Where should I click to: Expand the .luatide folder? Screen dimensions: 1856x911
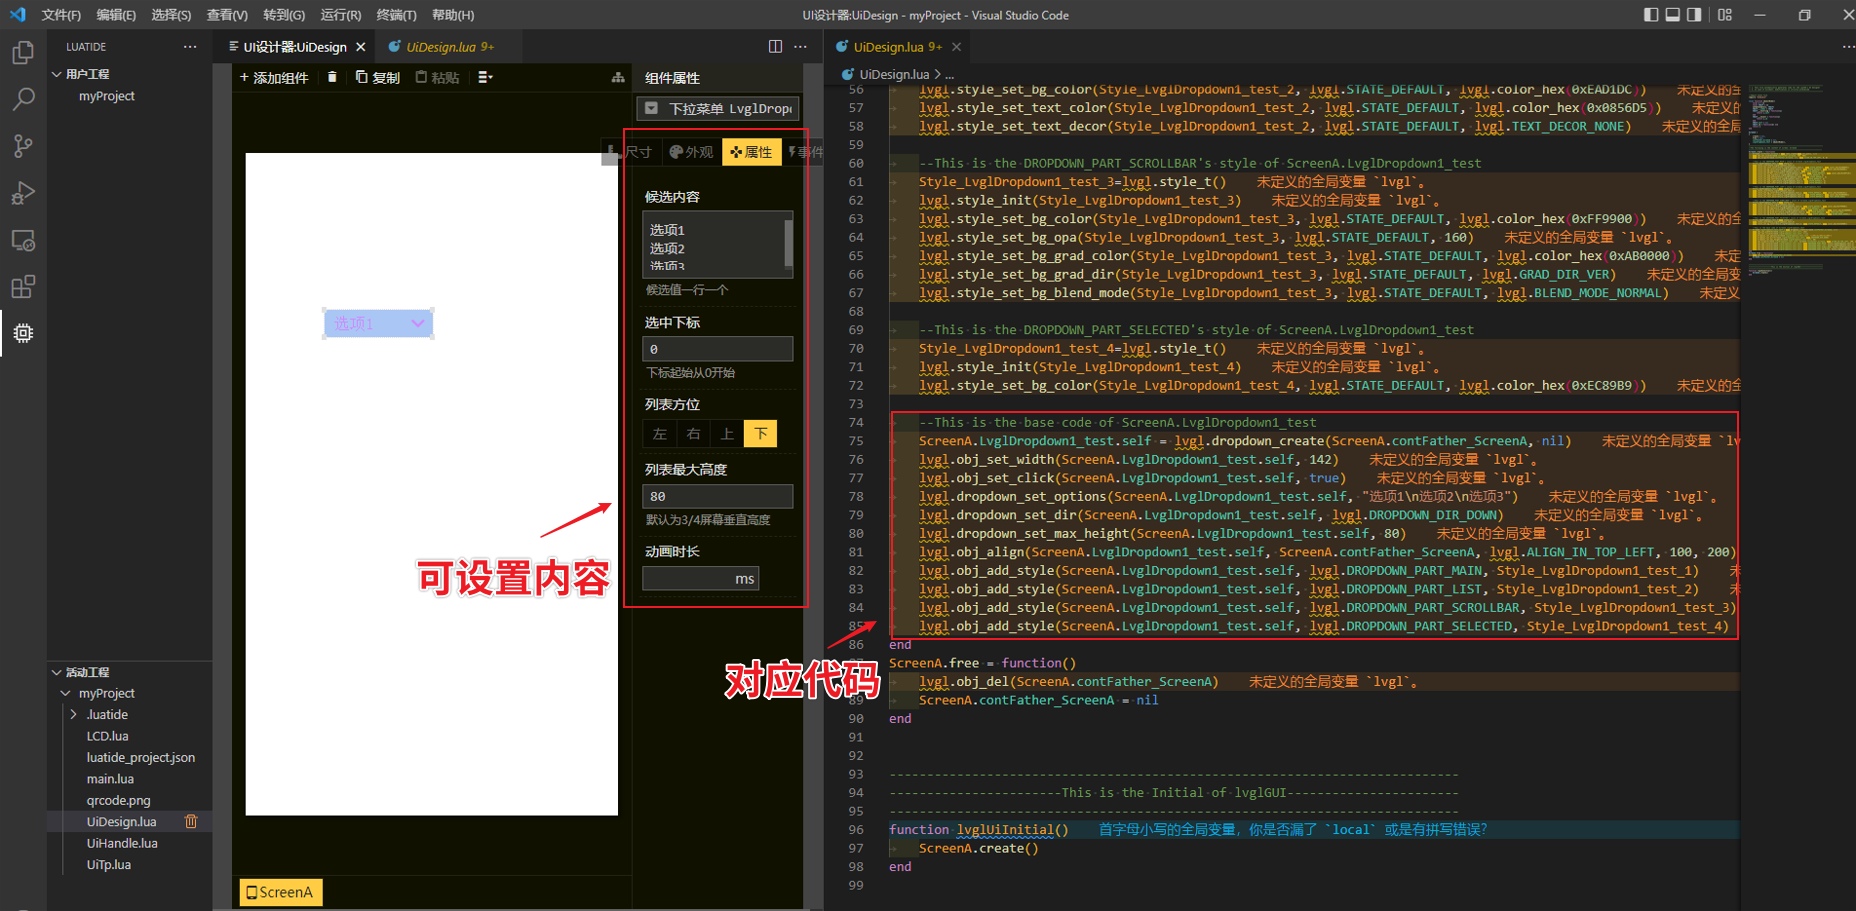tap(73, 714)
